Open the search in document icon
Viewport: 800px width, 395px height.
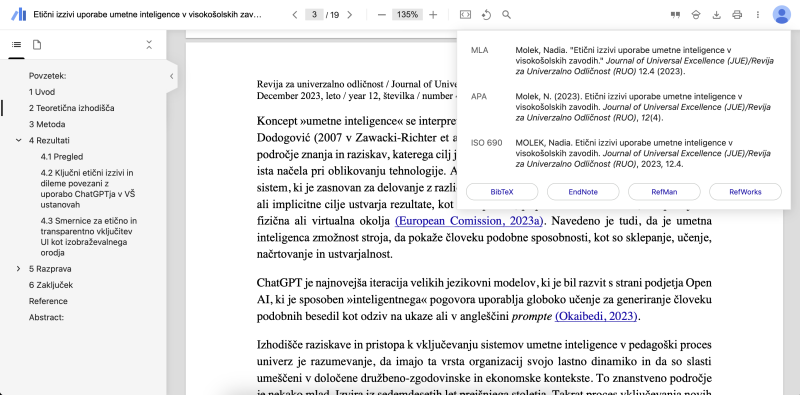506,15
